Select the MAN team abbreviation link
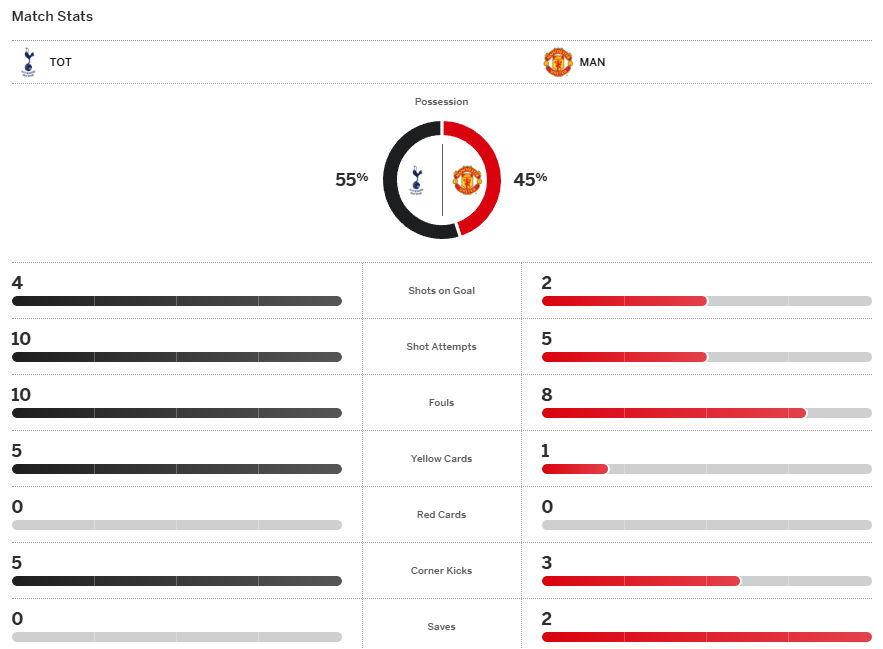883x649 pixels. tap(592, 62)
